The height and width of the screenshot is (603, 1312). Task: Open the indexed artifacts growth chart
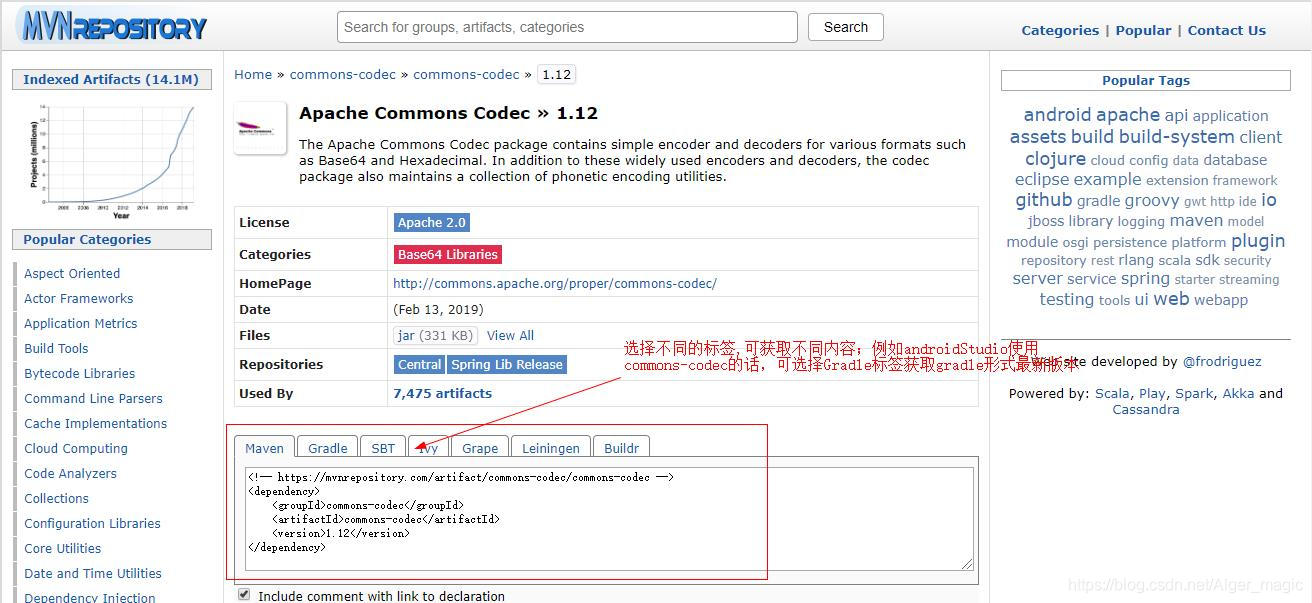pos(112,161)
